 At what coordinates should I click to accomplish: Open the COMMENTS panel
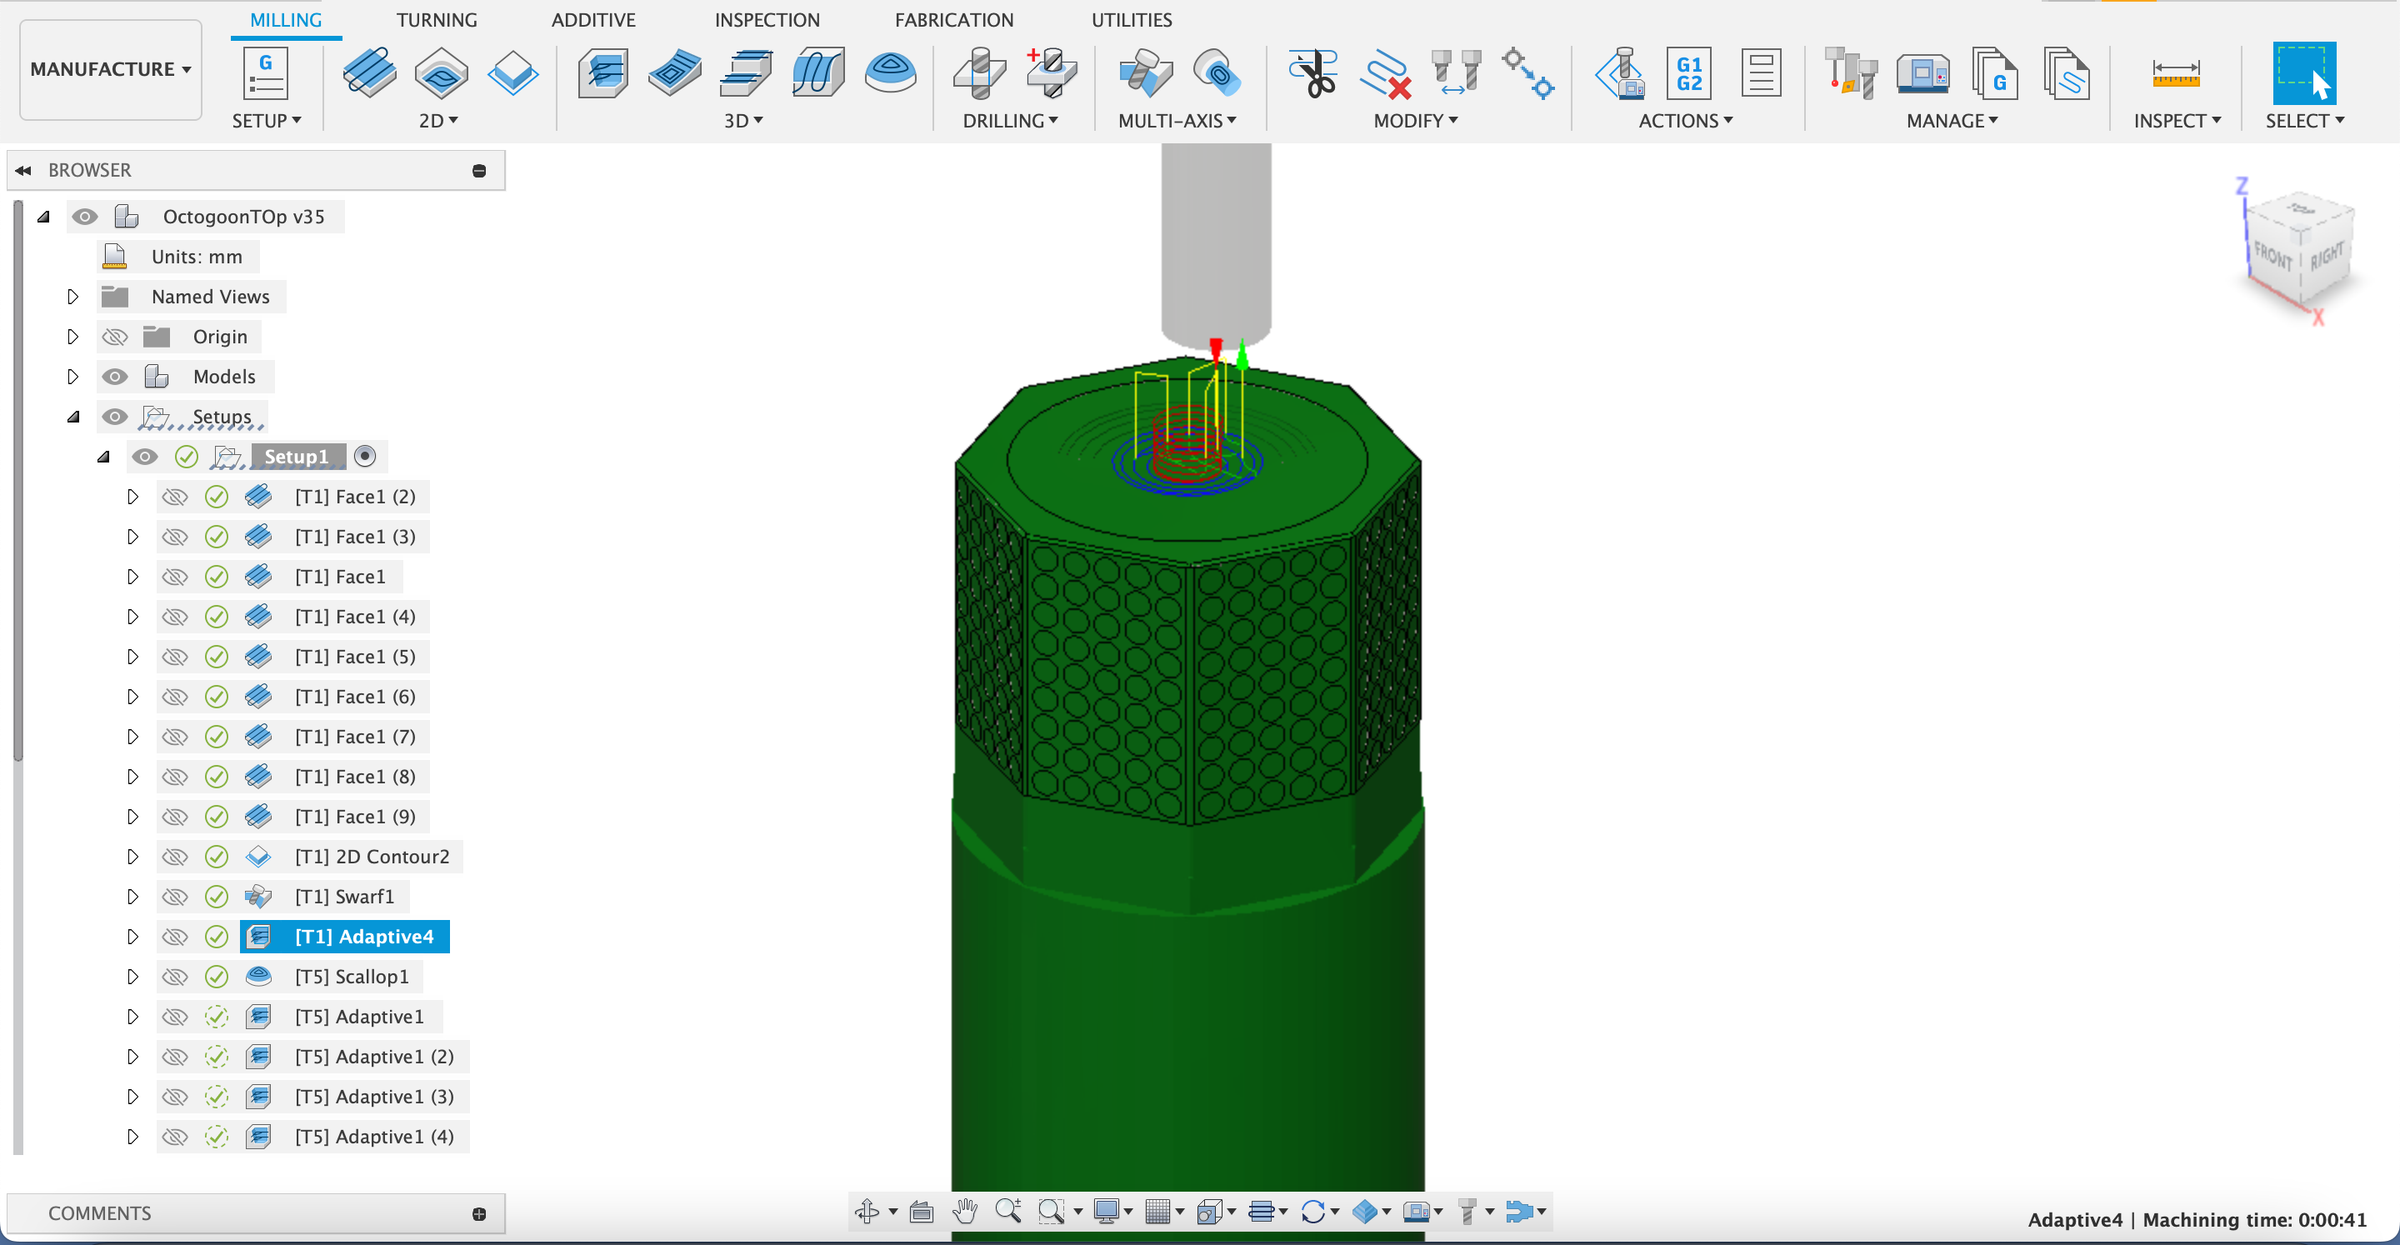pos(98,1212)
